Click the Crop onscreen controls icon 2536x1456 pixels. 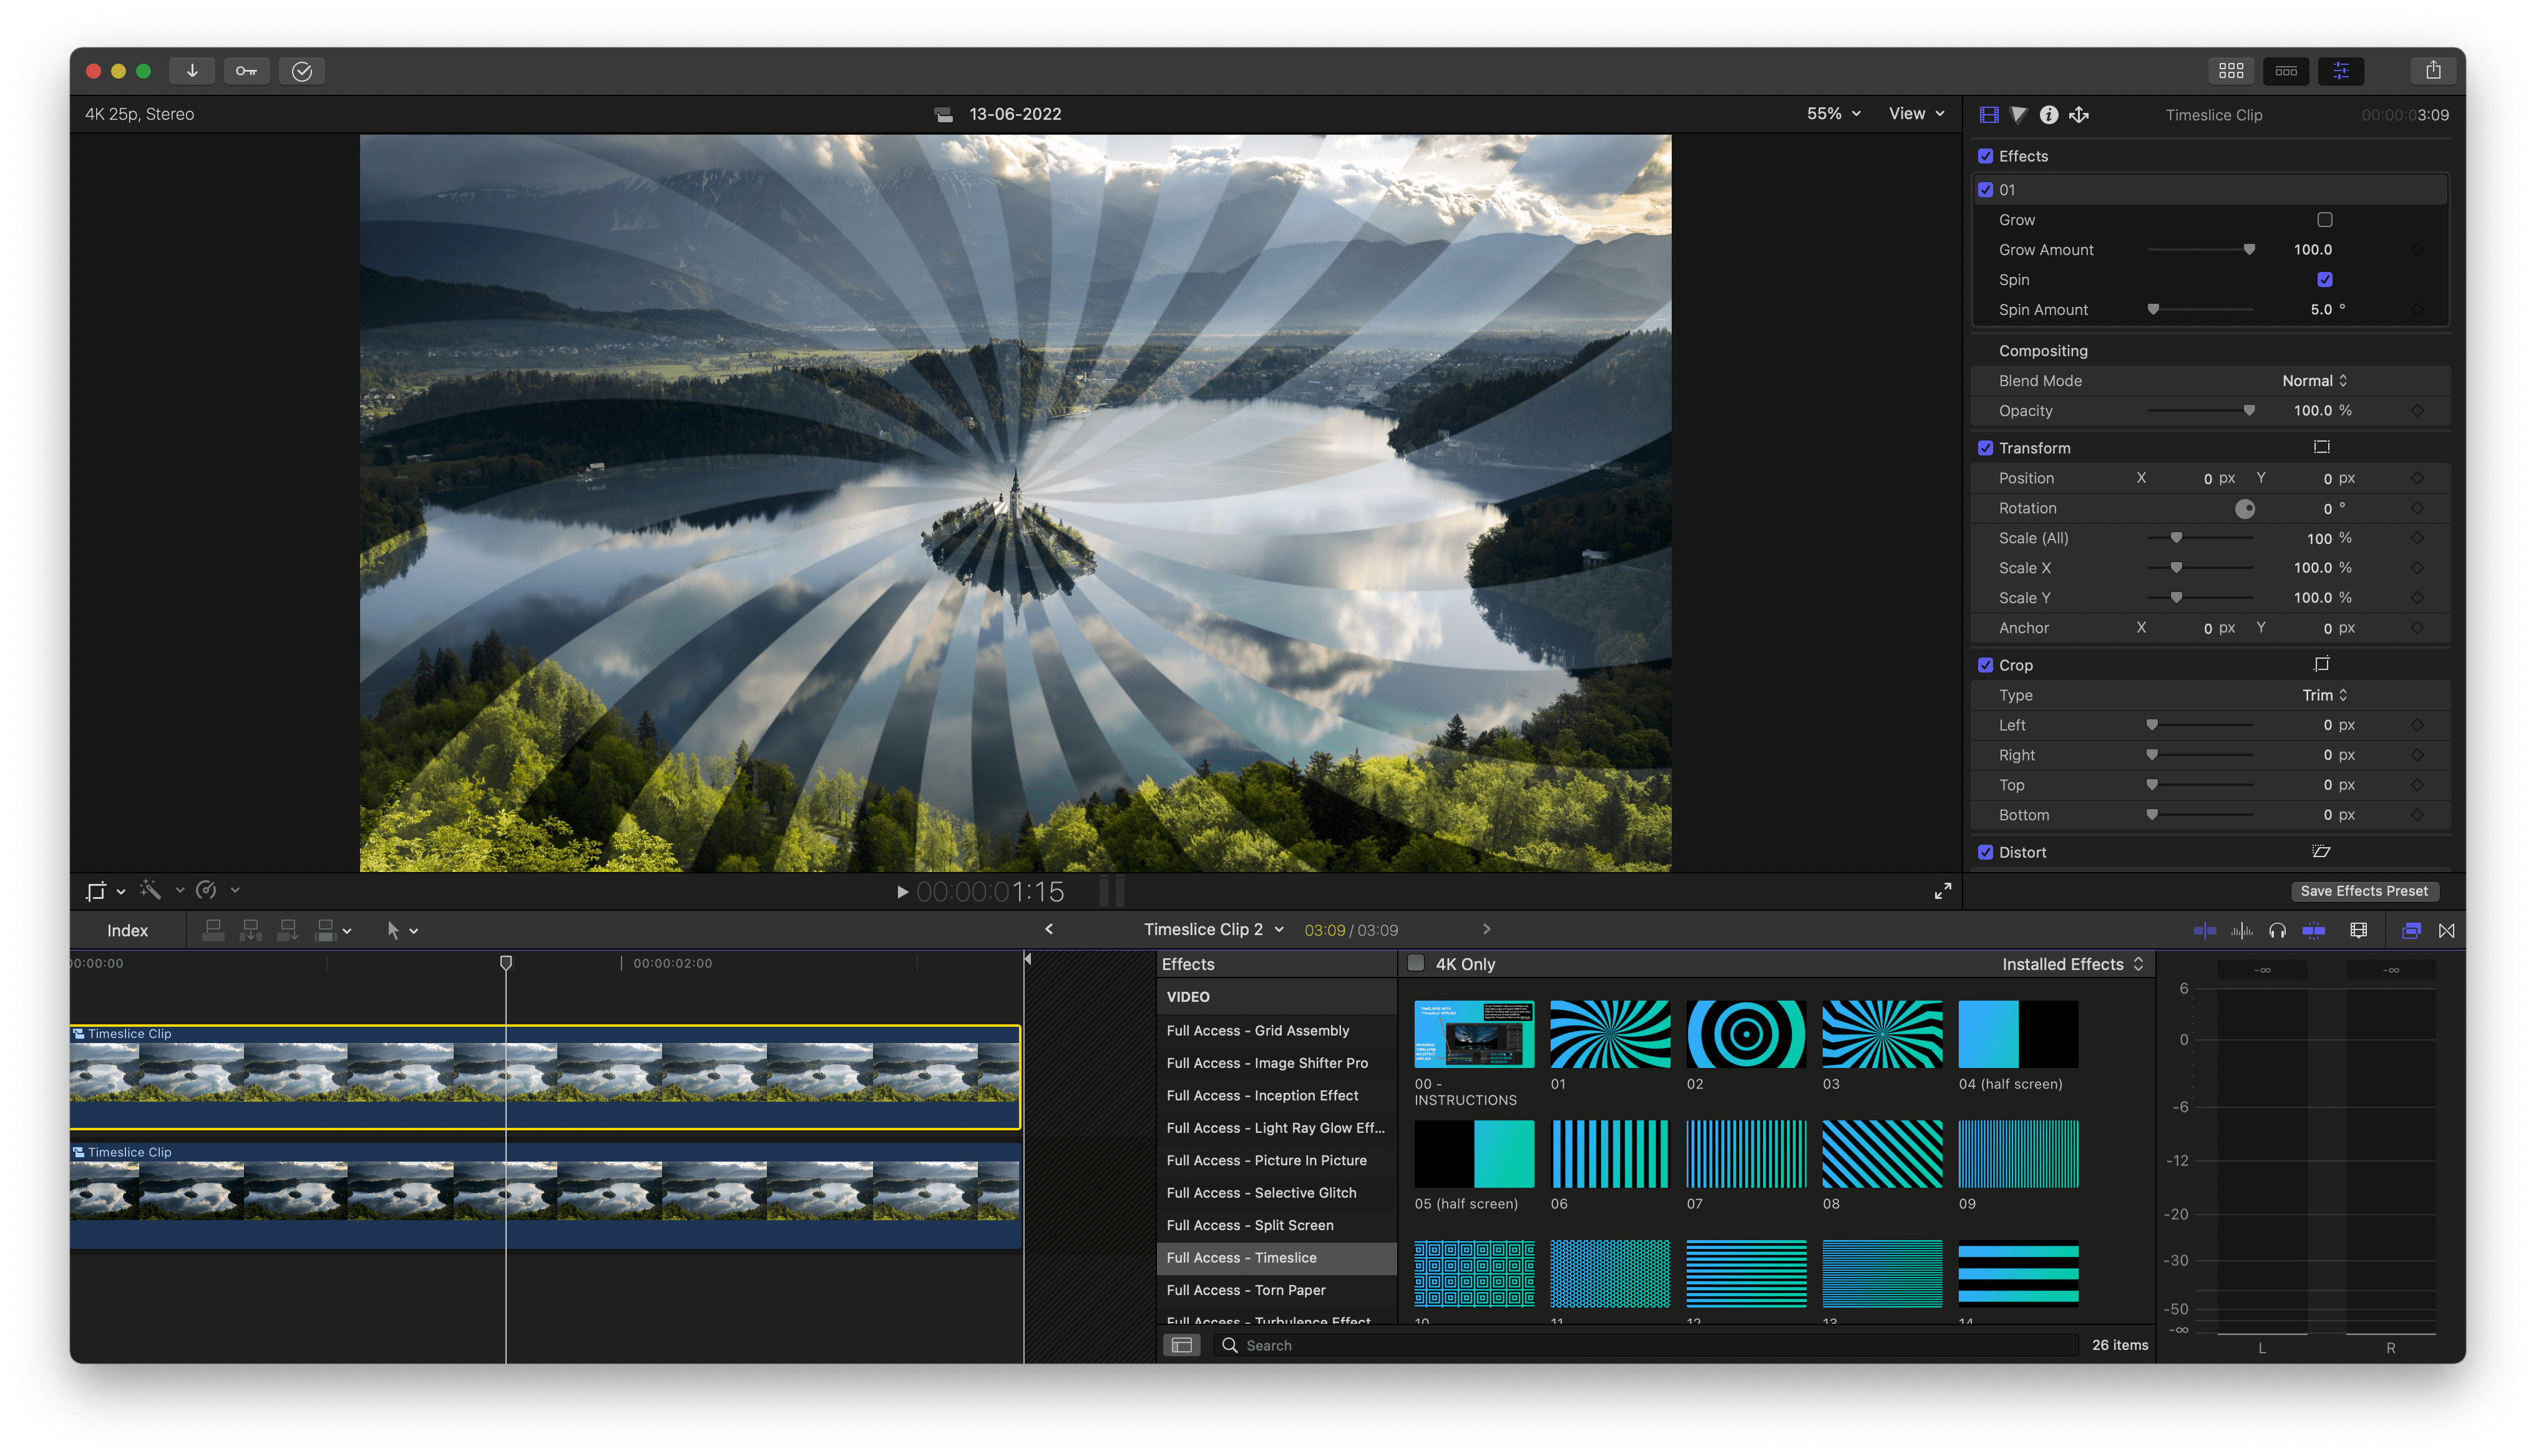click(2321, 664)
